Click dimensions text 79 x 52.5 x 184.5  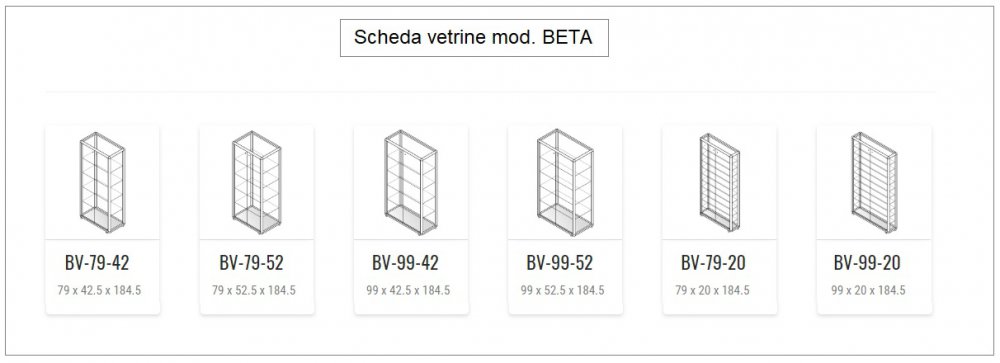[x=254, y=290]
